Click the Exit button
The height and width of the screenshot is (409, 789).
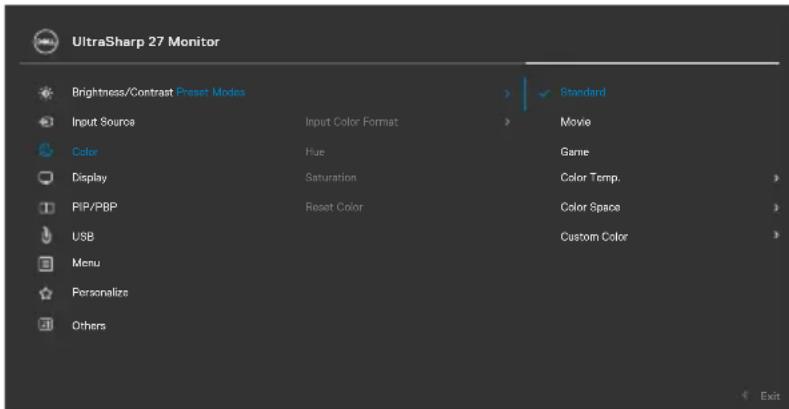point(770,396)
